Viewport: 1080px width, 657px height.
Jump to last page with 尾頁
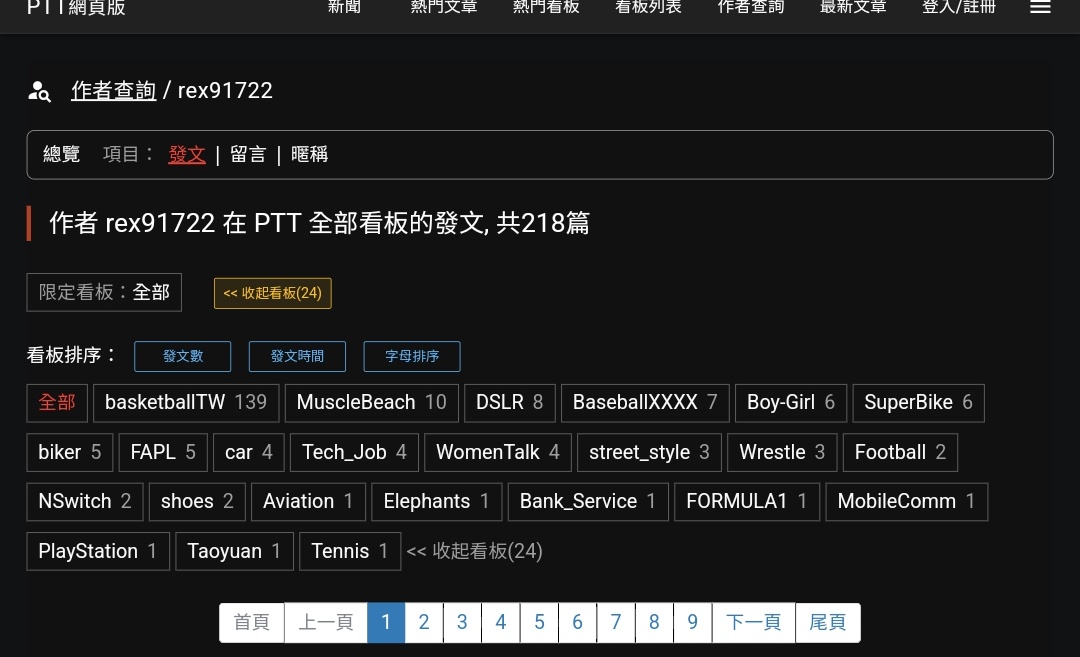827,622
